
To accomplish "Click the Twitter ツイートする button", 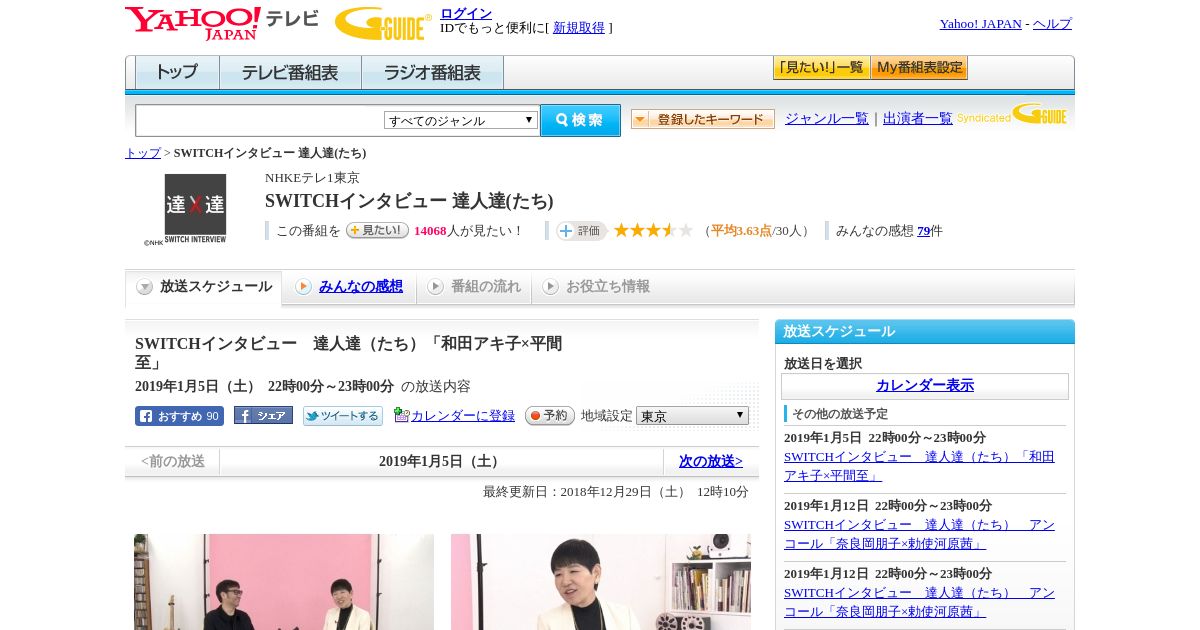I will tap(343, 416).
